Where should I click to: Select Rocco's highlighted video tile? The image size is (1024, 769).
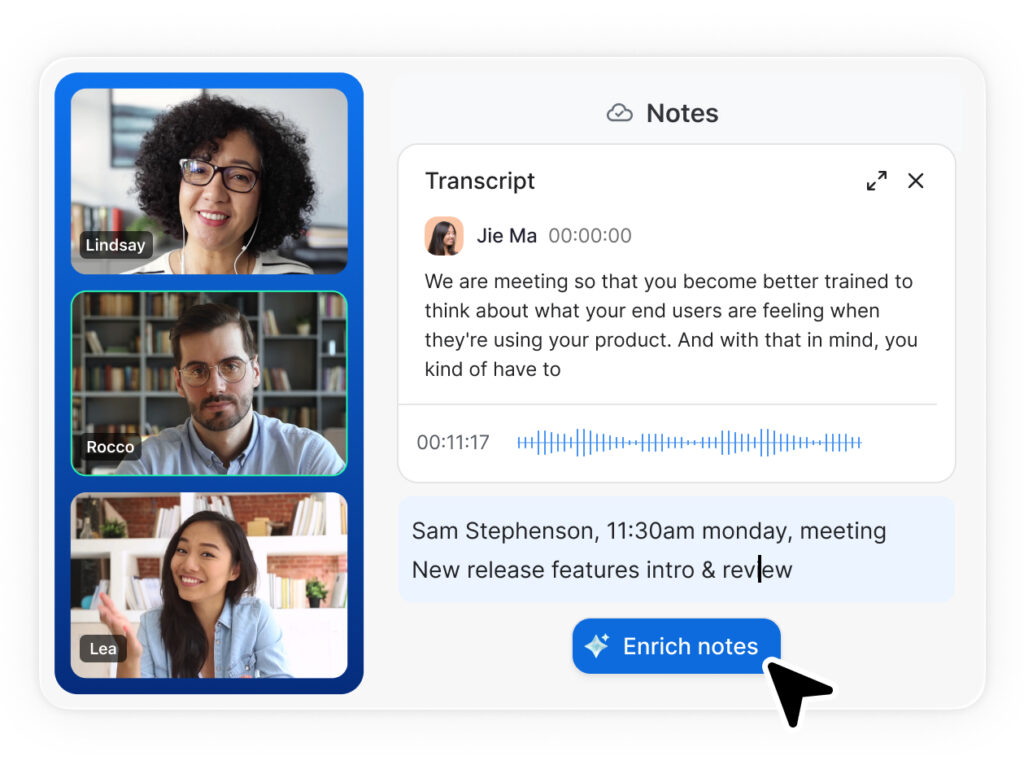[x=209, y=382]
